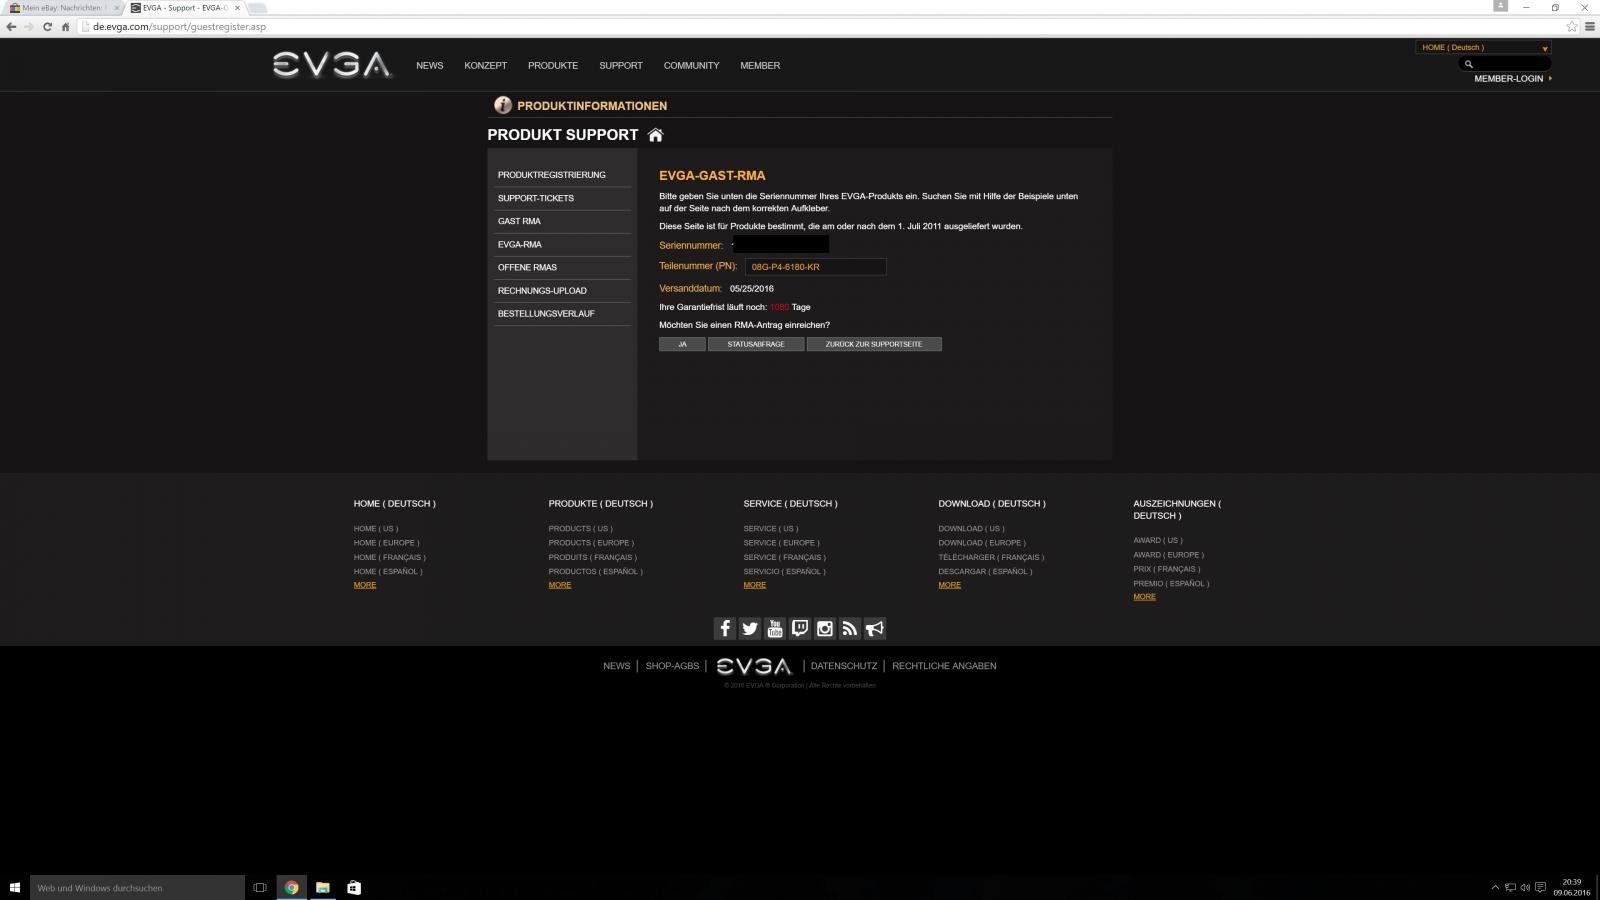Click MORE under SERVICE (DEUTSCH) column
Screen dimensions: 1600x900
click(x=755, y=585)
